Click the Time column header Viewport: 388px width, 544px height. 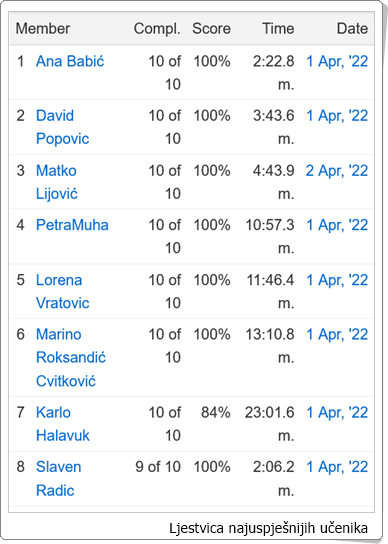pyautogui.click(x=278, y=28)
